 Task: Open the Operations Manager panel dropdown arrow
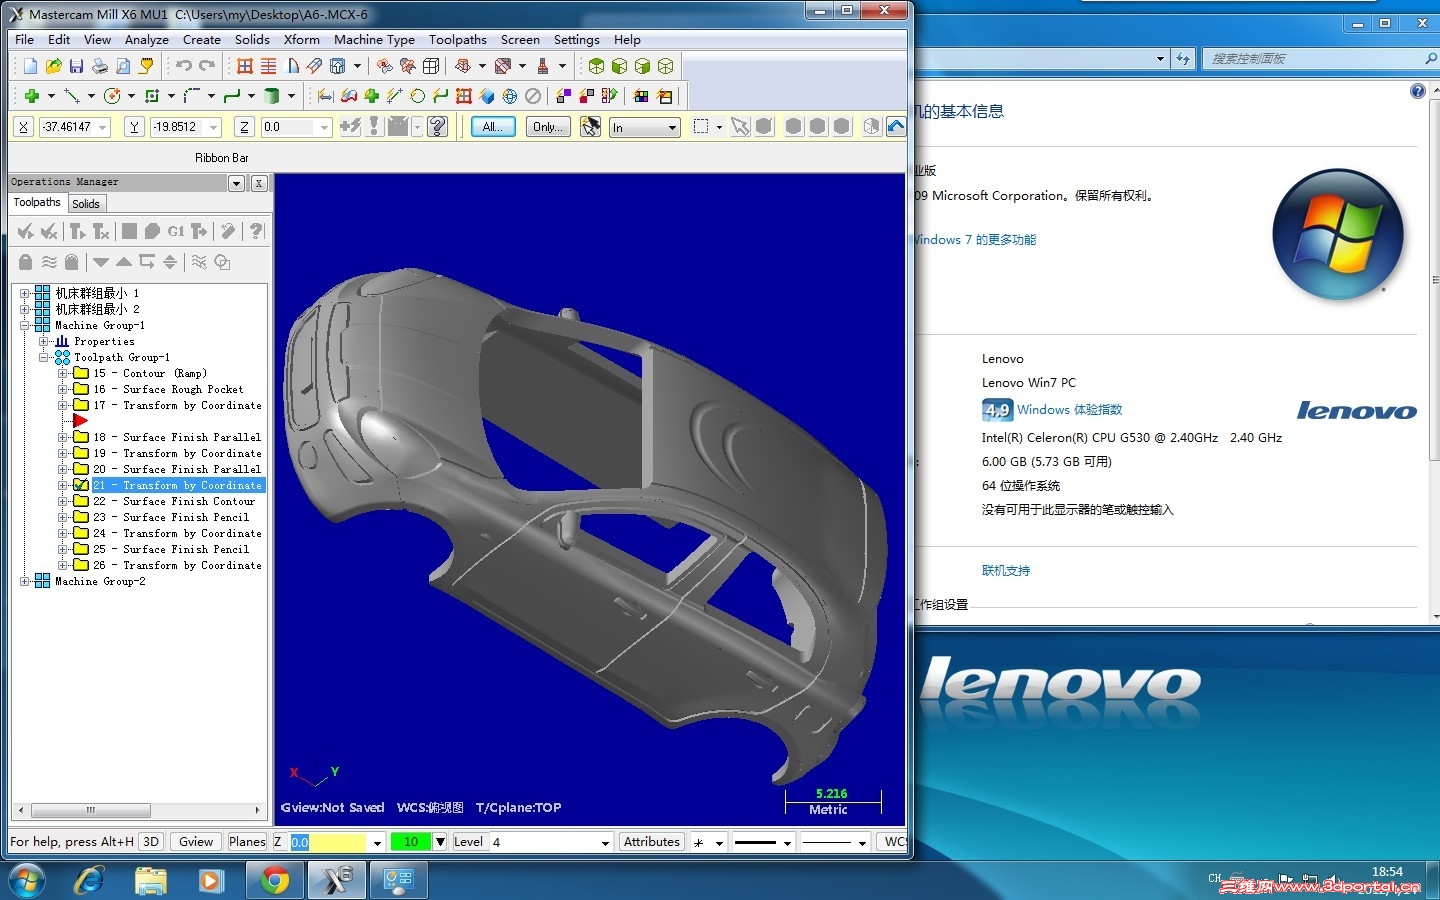click(237, 183)
